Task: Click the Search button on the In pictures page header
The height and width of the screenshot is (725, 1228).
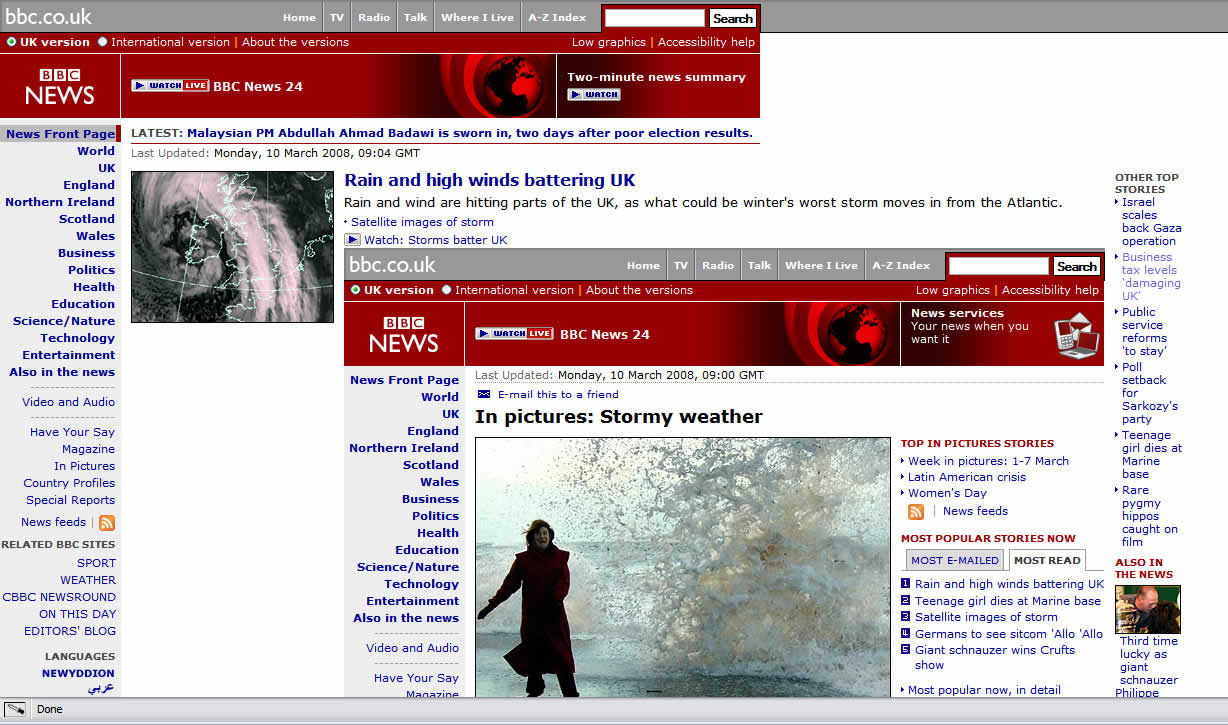Action: (1077, 266)
